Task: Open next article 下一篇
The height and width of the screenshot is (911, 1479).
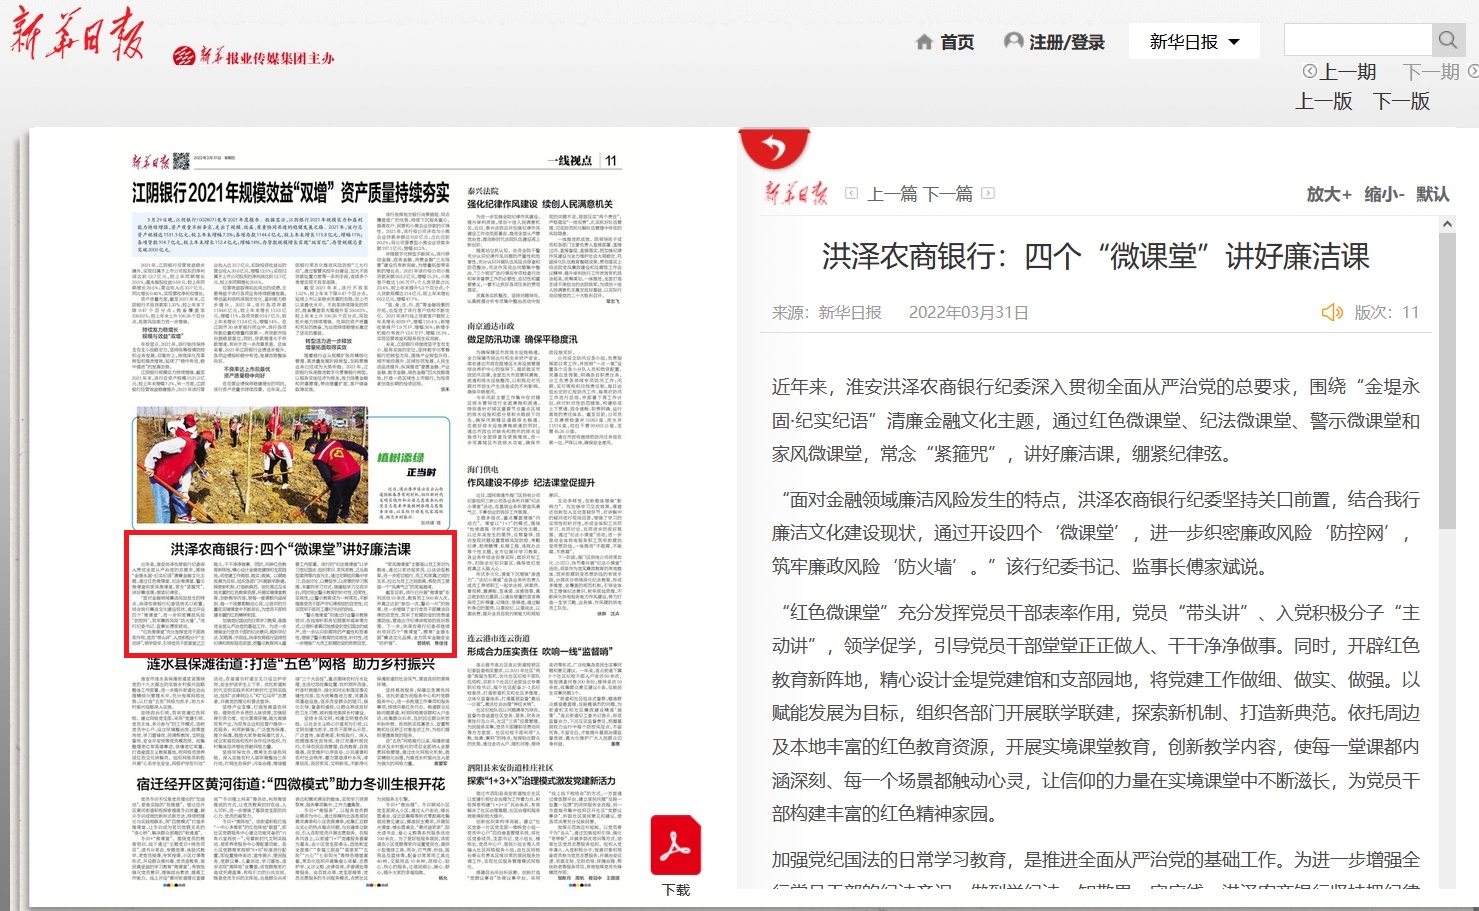Action: pos(947,194)
